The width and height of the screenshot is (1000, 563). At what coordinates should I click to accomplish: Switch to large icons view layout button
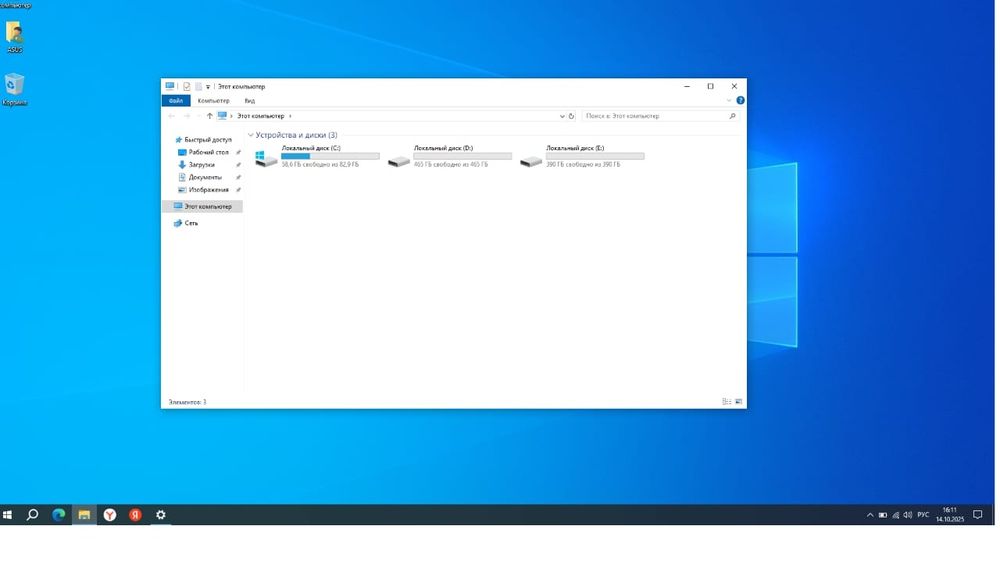coord(739,402)
